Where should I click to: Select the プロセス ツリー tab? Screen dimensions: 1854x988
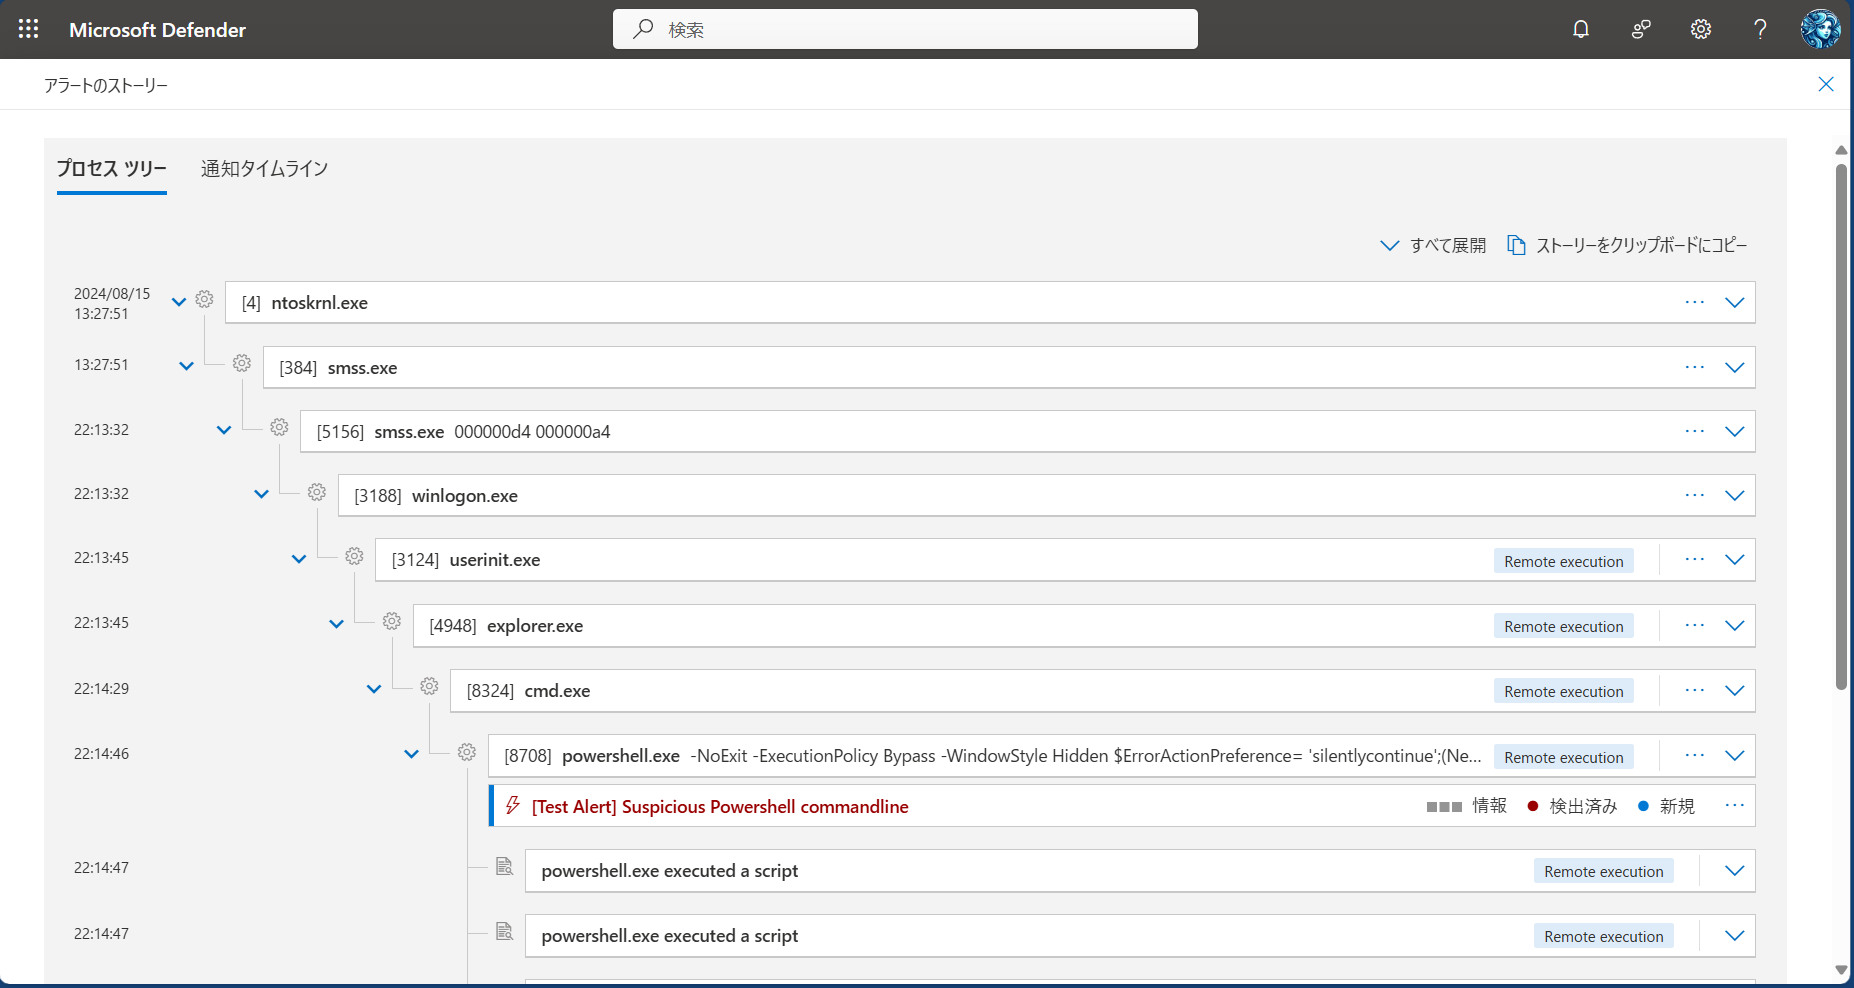pyautogui.click(x=111, y=169)
